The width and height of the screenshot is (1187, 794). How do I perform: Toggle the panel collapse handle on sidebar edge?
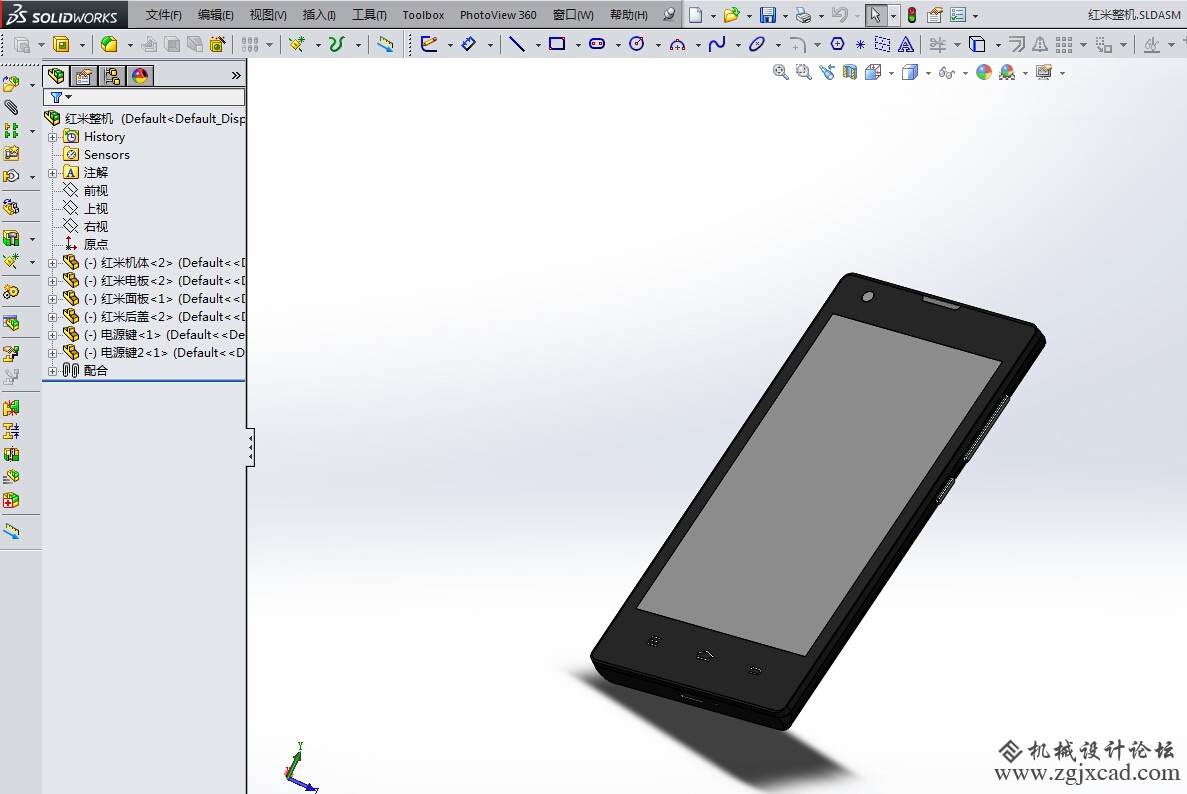point(251,447)
